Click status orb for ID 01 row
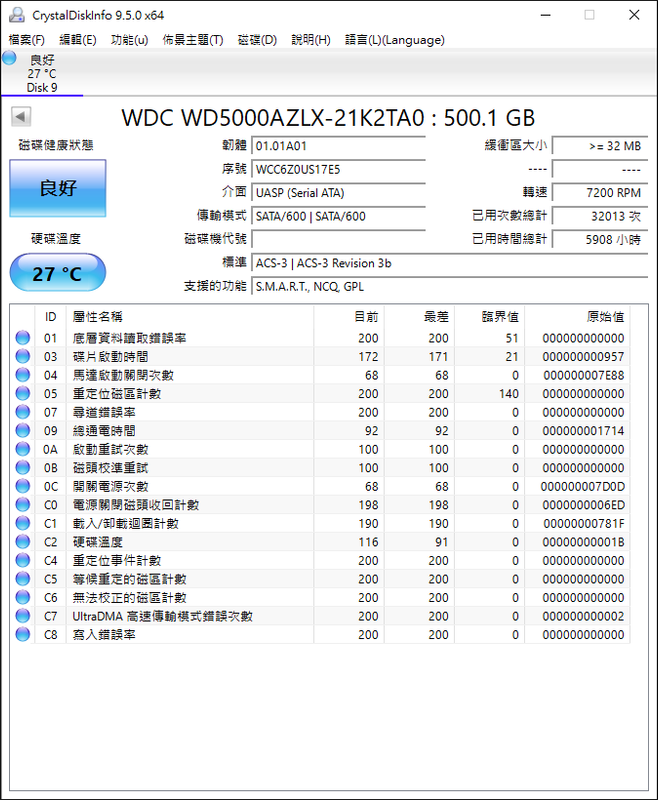The image size is (658, 800). pos(22,338)
